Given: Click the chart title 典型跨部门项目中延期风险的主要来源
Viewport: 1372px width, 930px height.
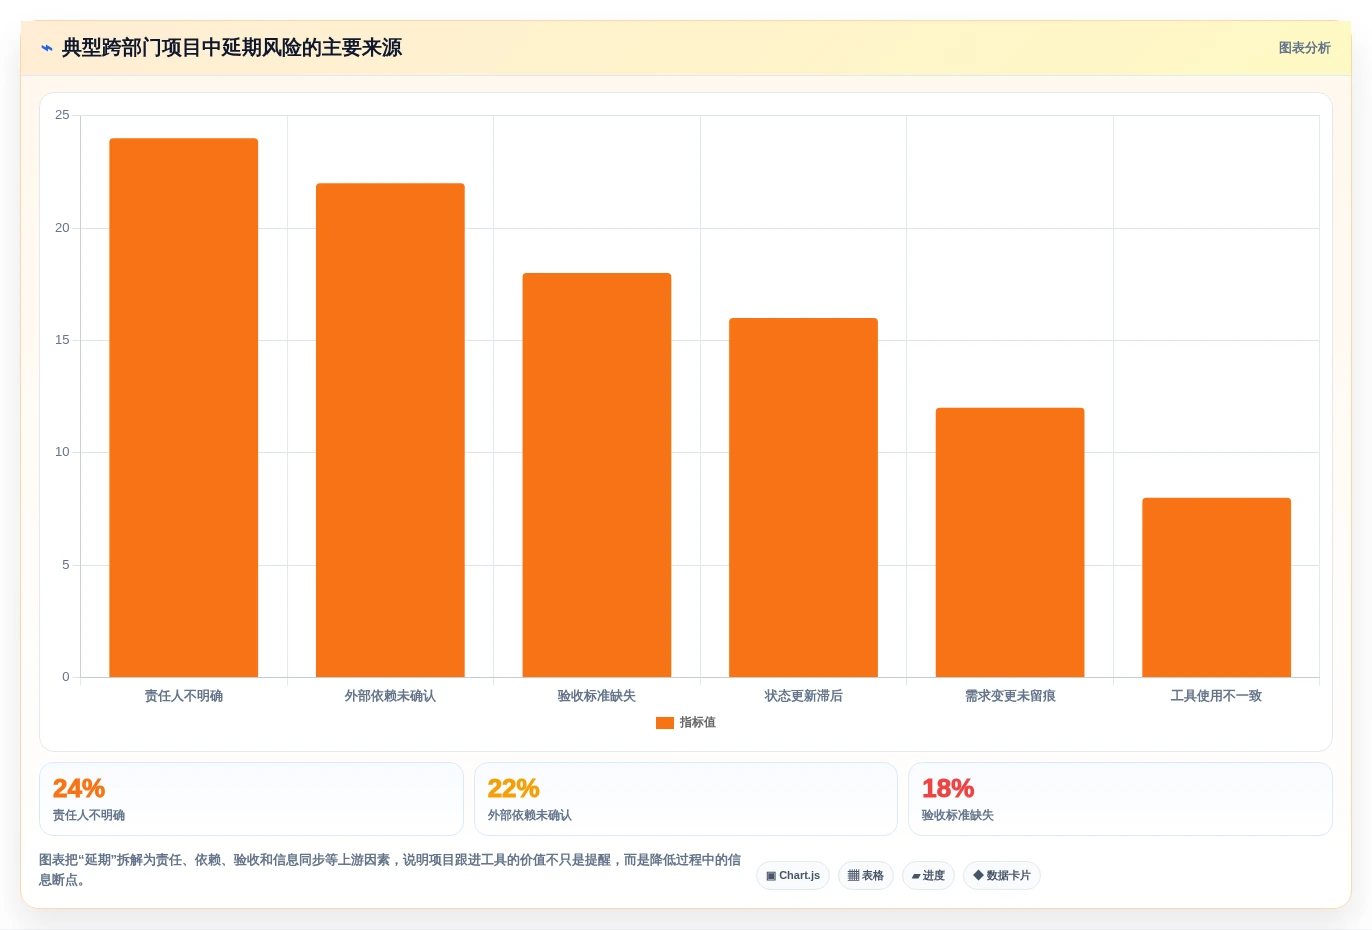Looking at the screenshot, I should pos(232,48).
